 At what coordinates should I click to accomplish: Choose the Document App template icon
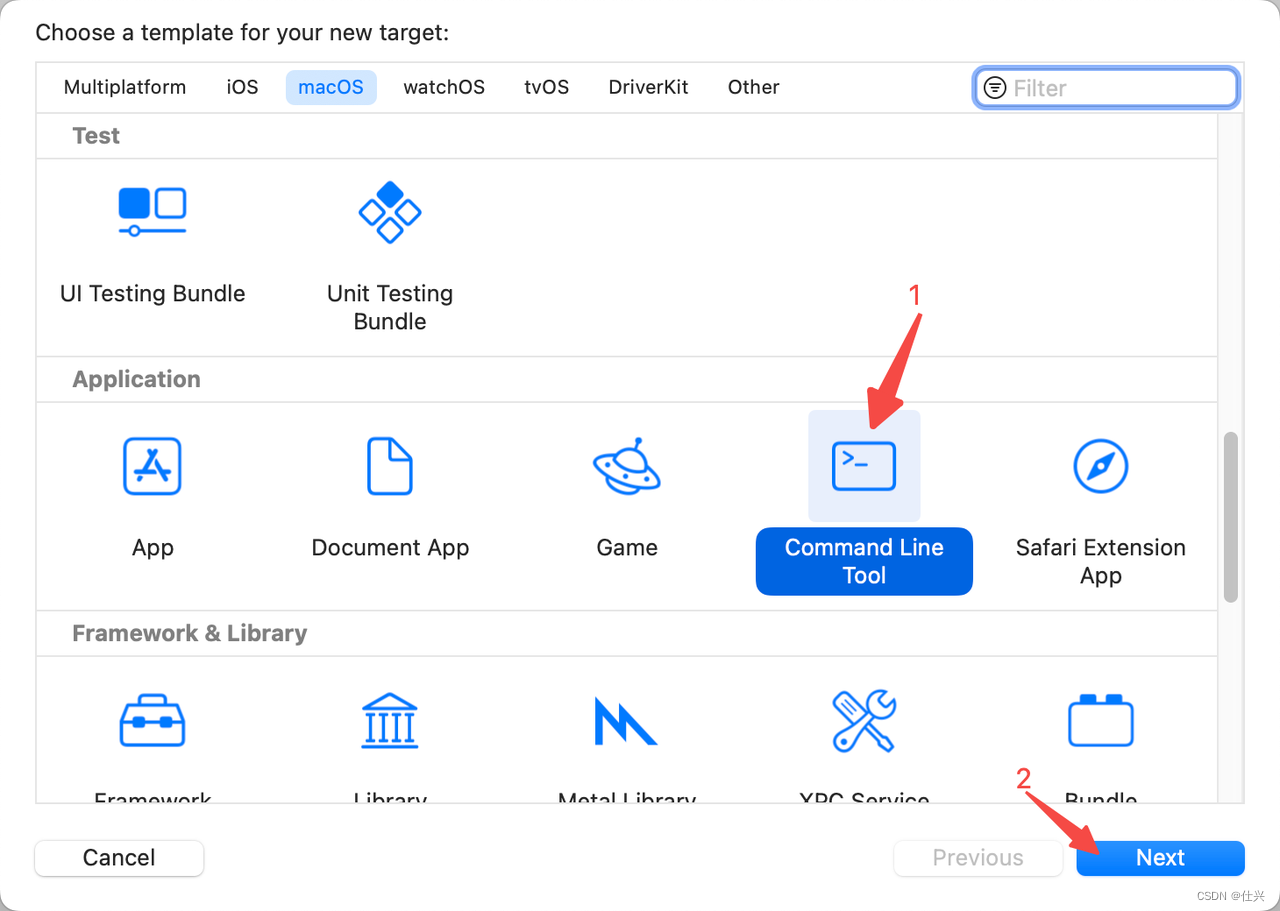click(x=390, y=466)
